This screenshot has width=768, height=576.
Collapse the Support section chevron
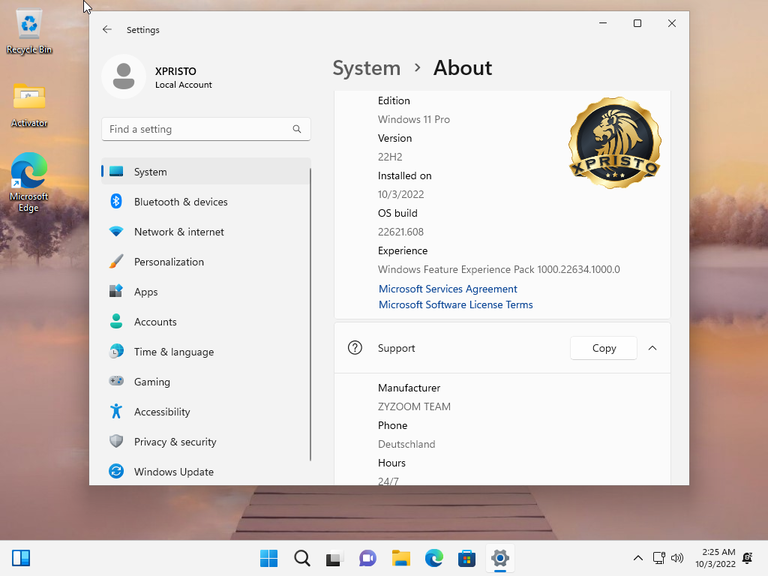tap(652, 348)
